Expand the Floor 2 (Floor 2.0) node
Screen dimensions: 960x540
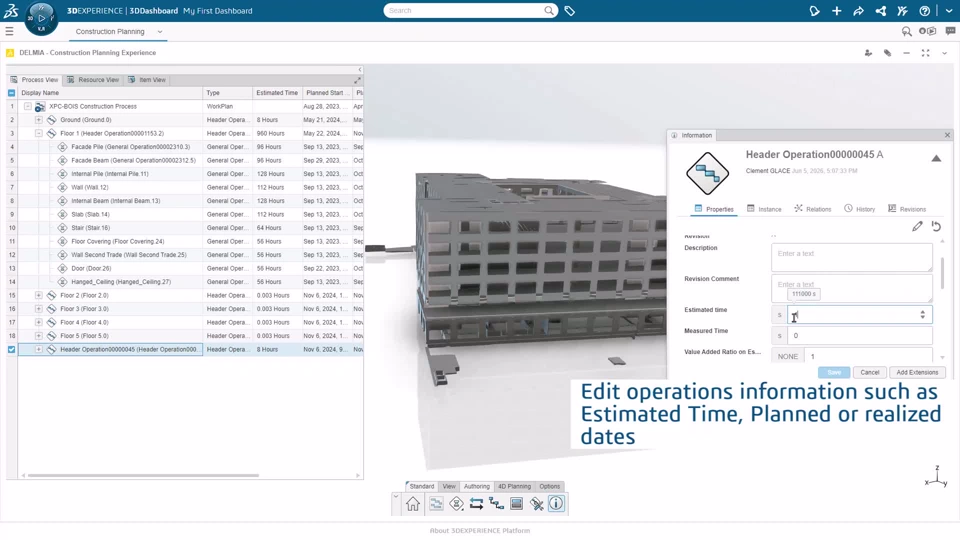click(39, 295)
